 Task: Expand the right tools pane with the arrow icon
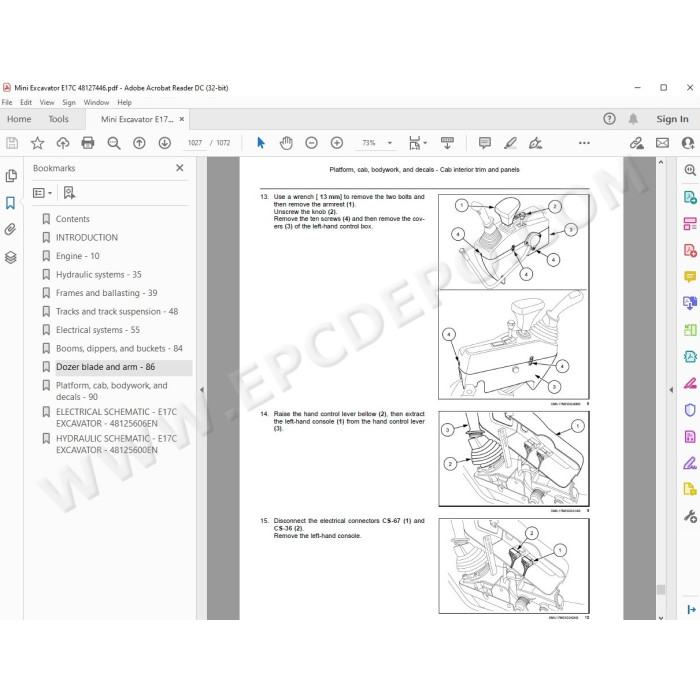692,609
